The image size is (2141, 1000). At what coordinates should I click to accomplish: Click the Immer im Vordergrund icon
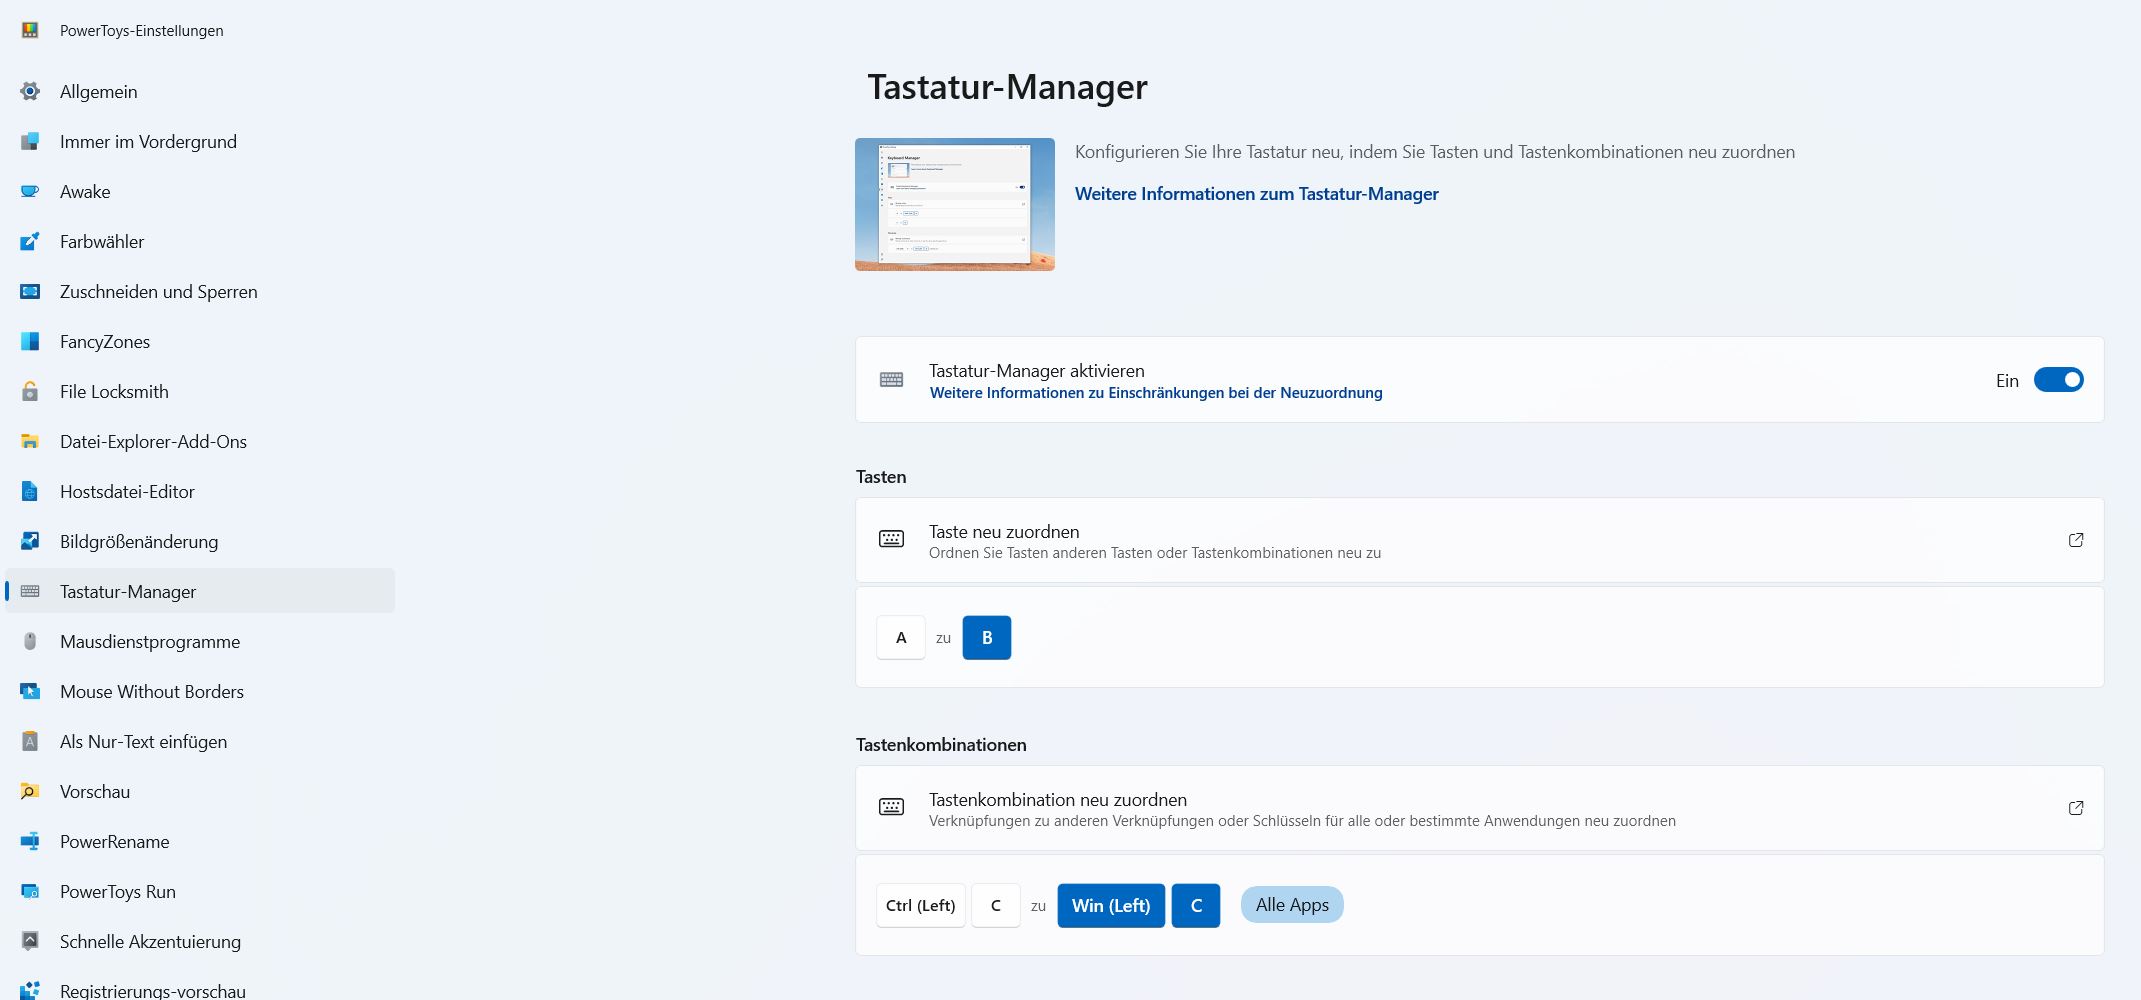click(x=30, y=141)
